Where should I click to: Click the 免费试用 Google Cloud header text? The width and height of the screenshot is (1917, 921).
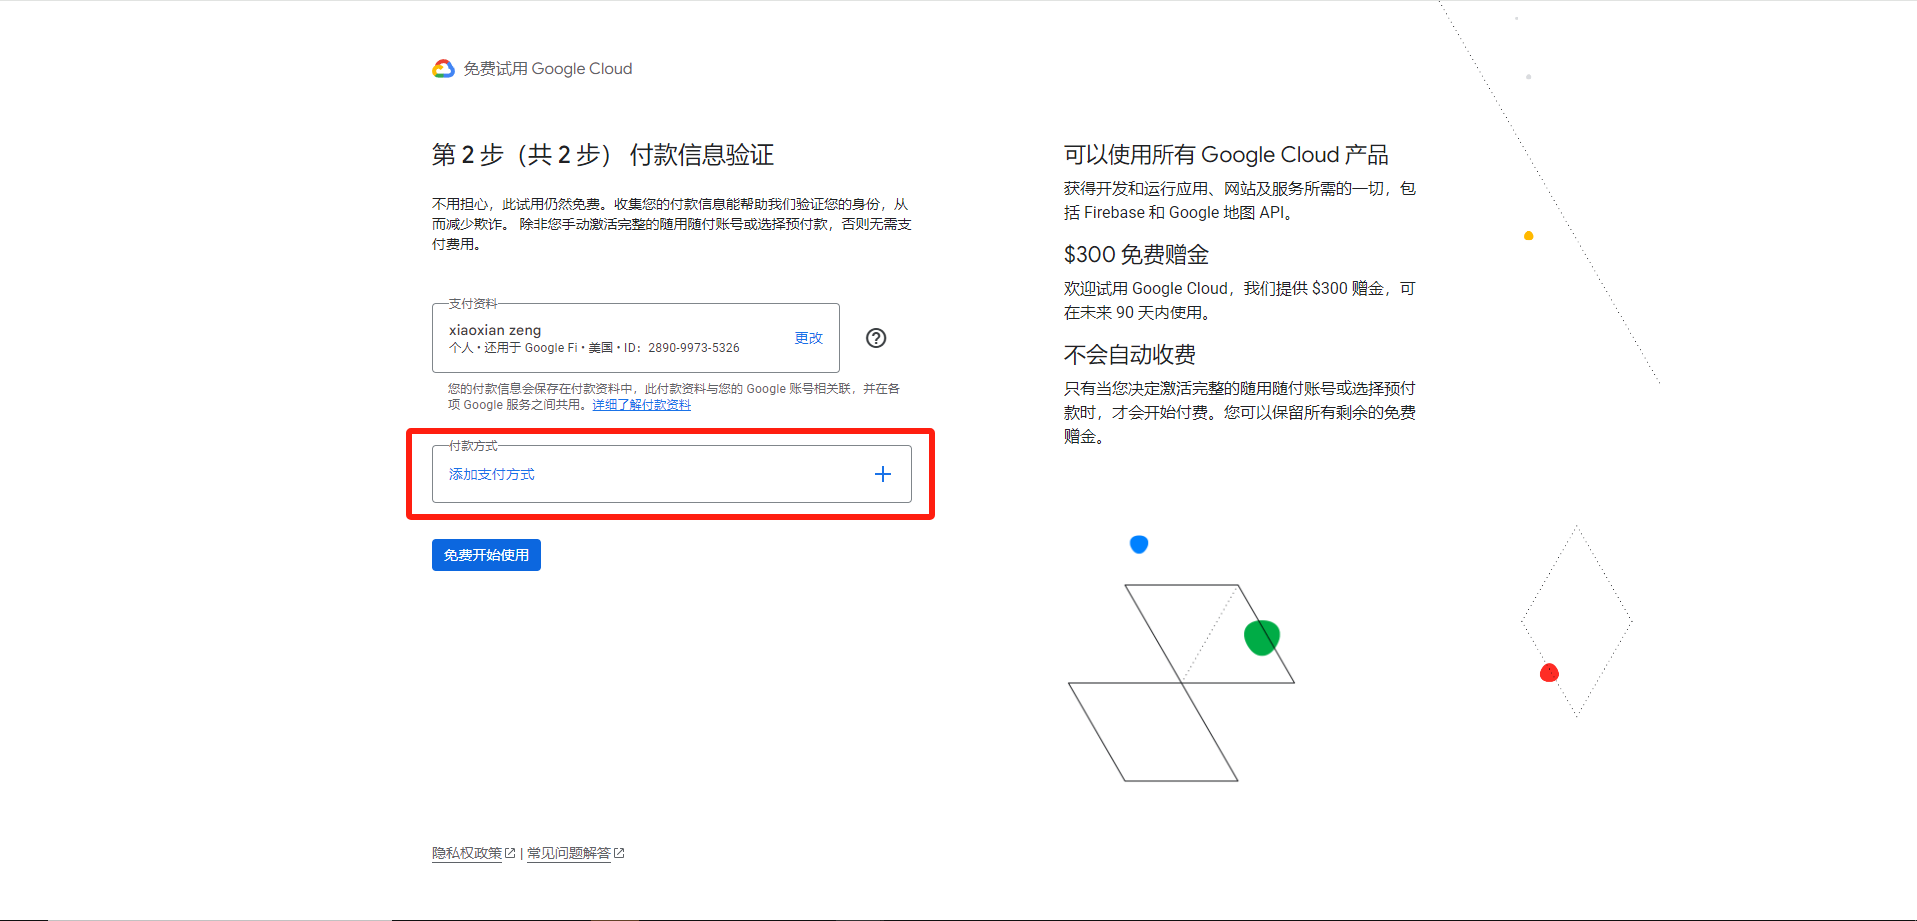(548, 69)
